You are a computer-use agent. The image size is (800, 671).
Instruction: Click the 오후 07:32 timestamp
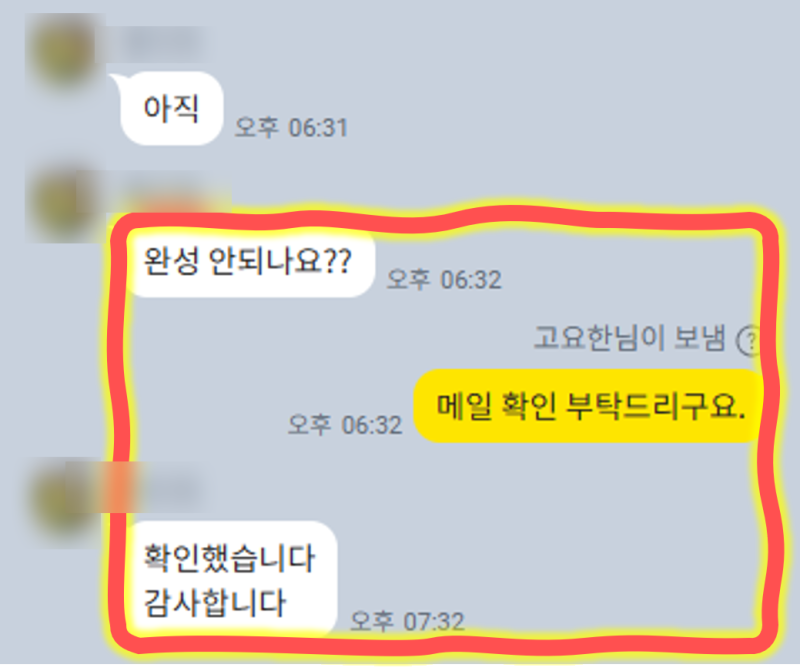pyautogui.click(x=408, y=621)
